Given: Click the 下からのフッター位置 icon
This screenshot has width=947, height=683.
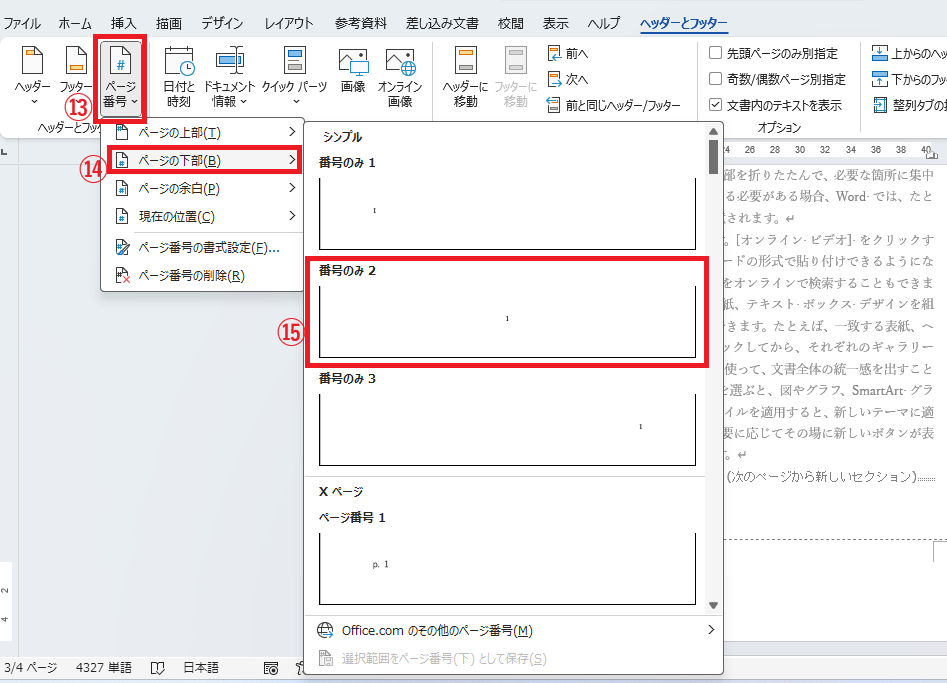Looking at the screenshot, I should 879,79.
